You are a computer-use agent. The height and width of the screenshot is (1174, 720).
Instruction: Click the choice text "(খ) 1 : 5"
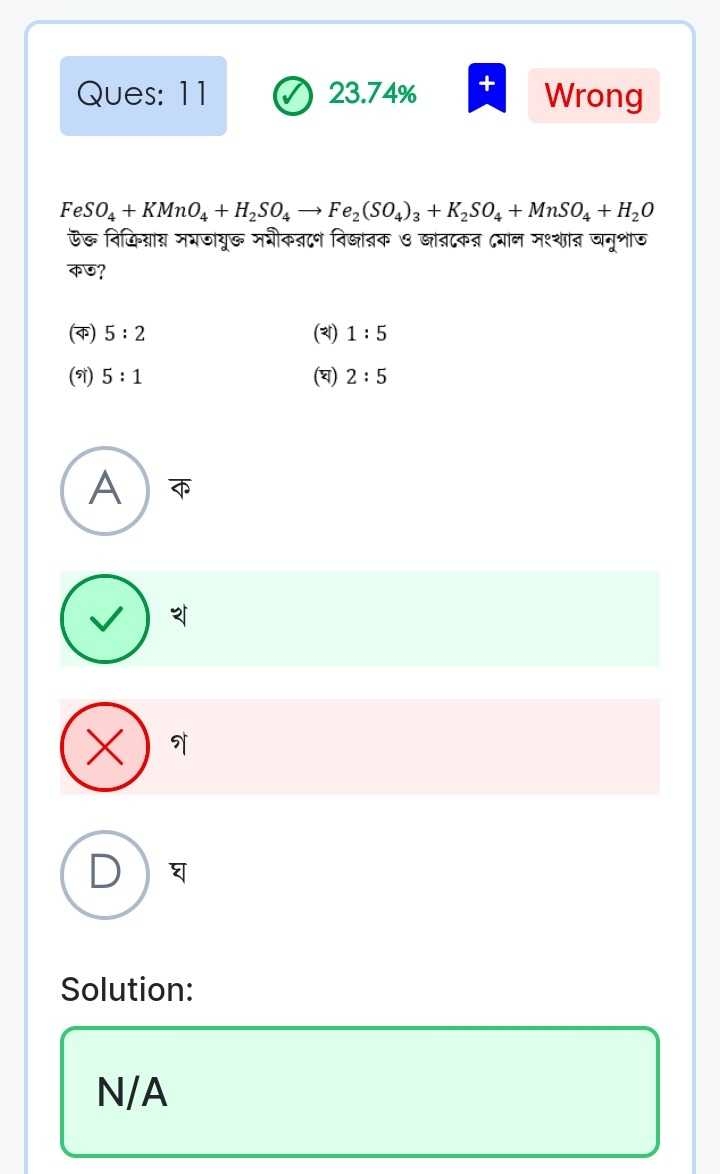tap(349, 334)
